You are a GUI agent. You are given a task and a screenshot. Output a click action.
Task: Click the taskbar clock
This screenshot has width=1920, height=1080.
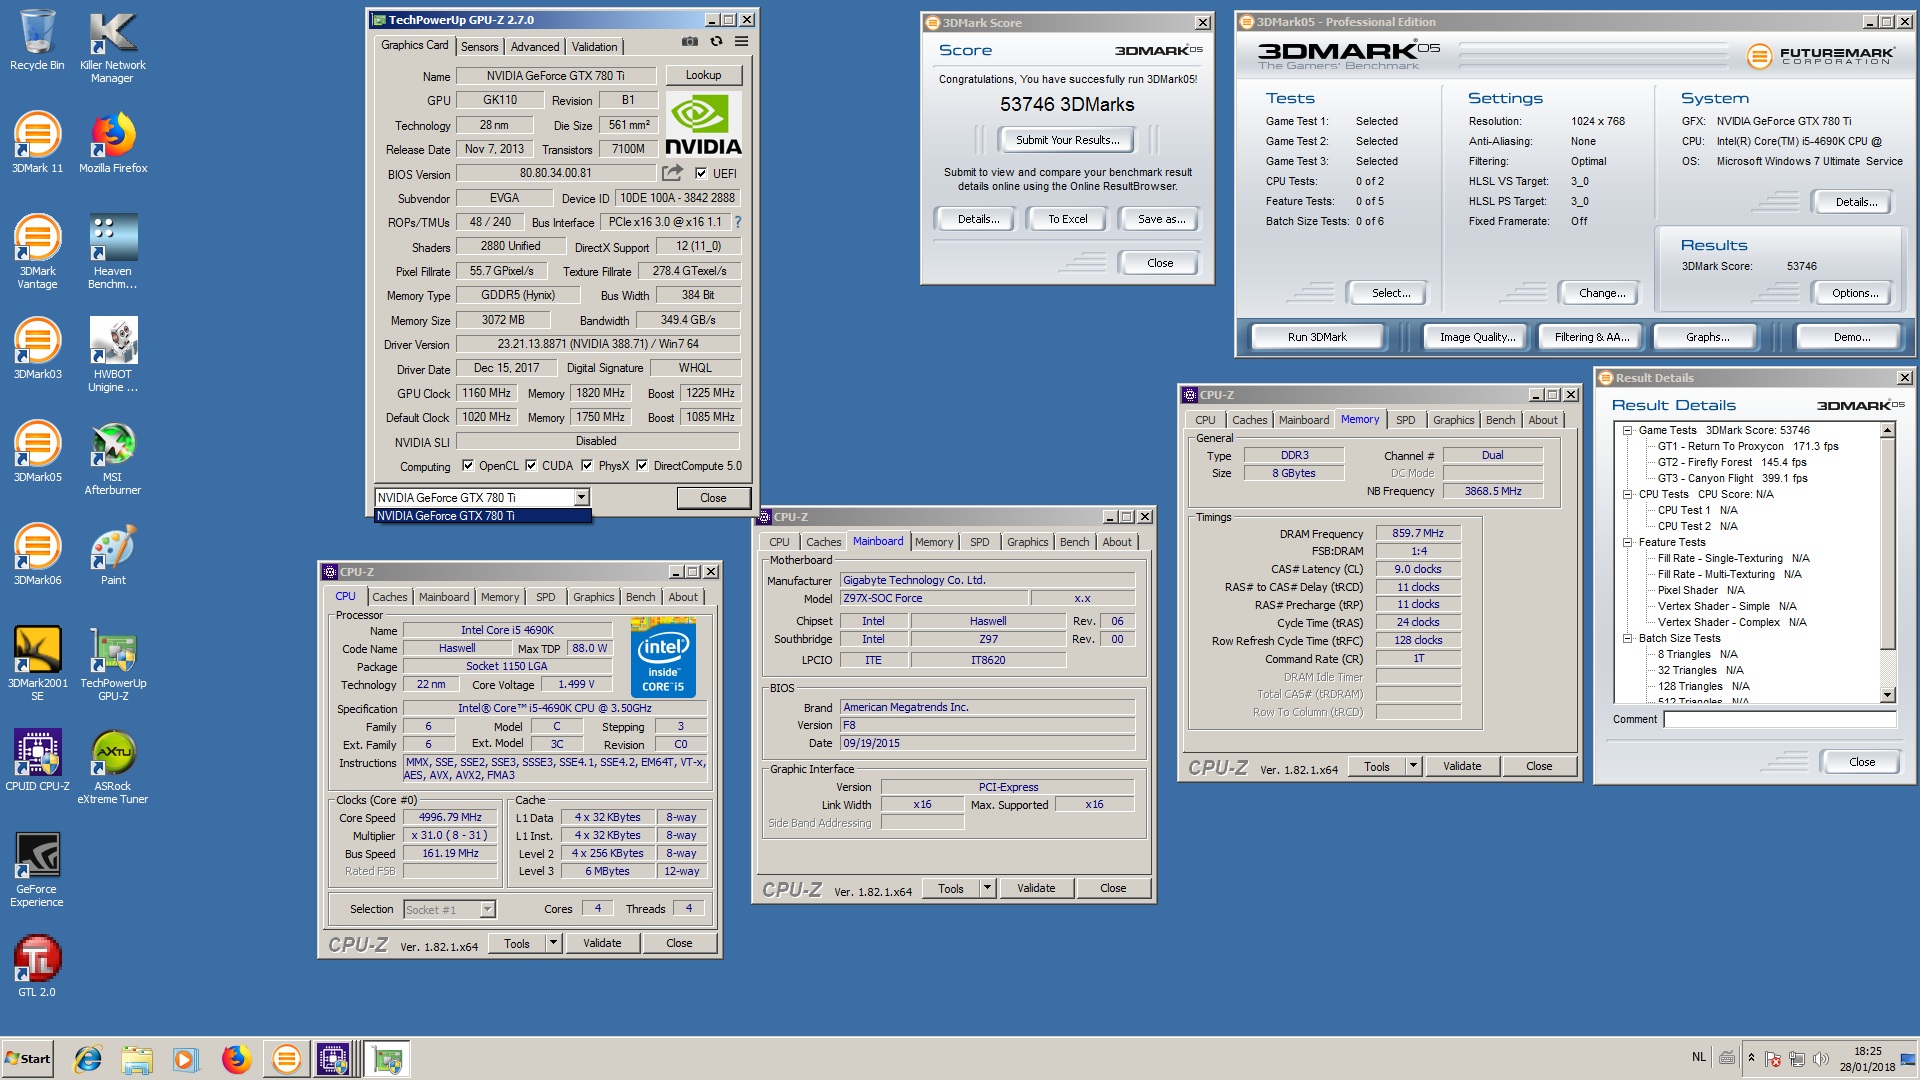coord(1866,1059)
